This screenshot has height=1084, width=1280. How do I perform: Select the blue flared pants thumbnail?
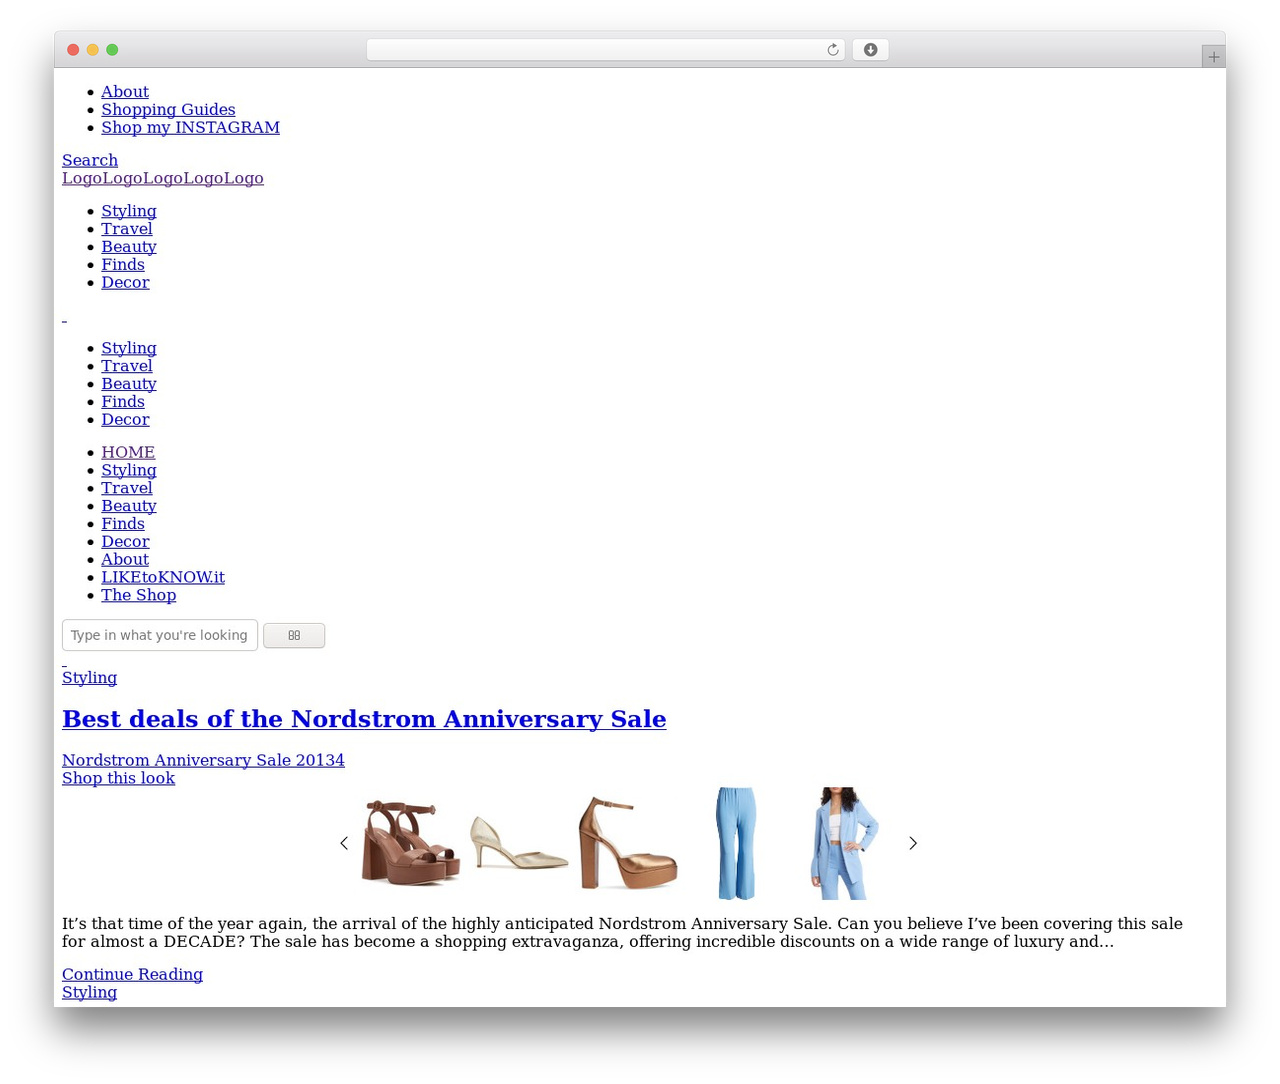pyautogui.click(x=736, y=843)
